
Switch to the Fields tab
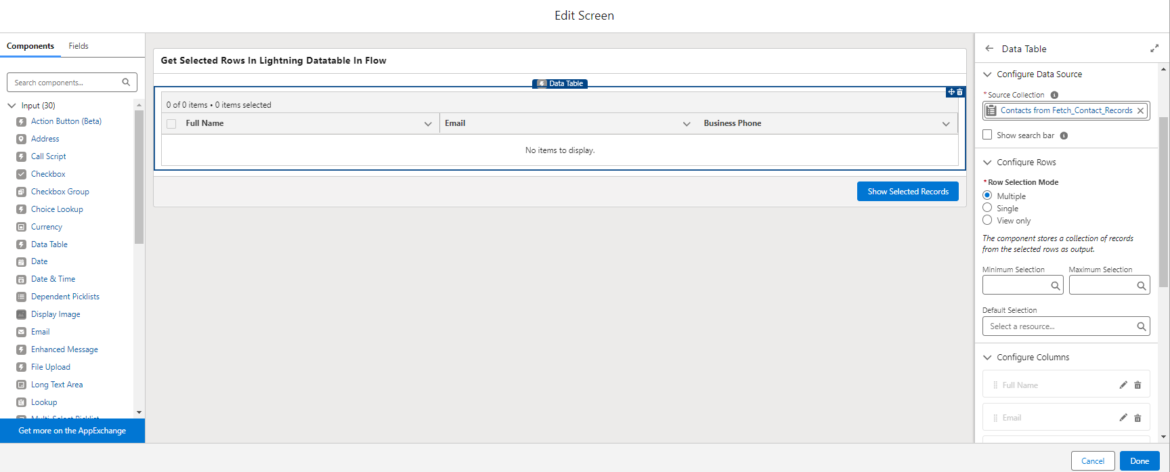point(78,46)
